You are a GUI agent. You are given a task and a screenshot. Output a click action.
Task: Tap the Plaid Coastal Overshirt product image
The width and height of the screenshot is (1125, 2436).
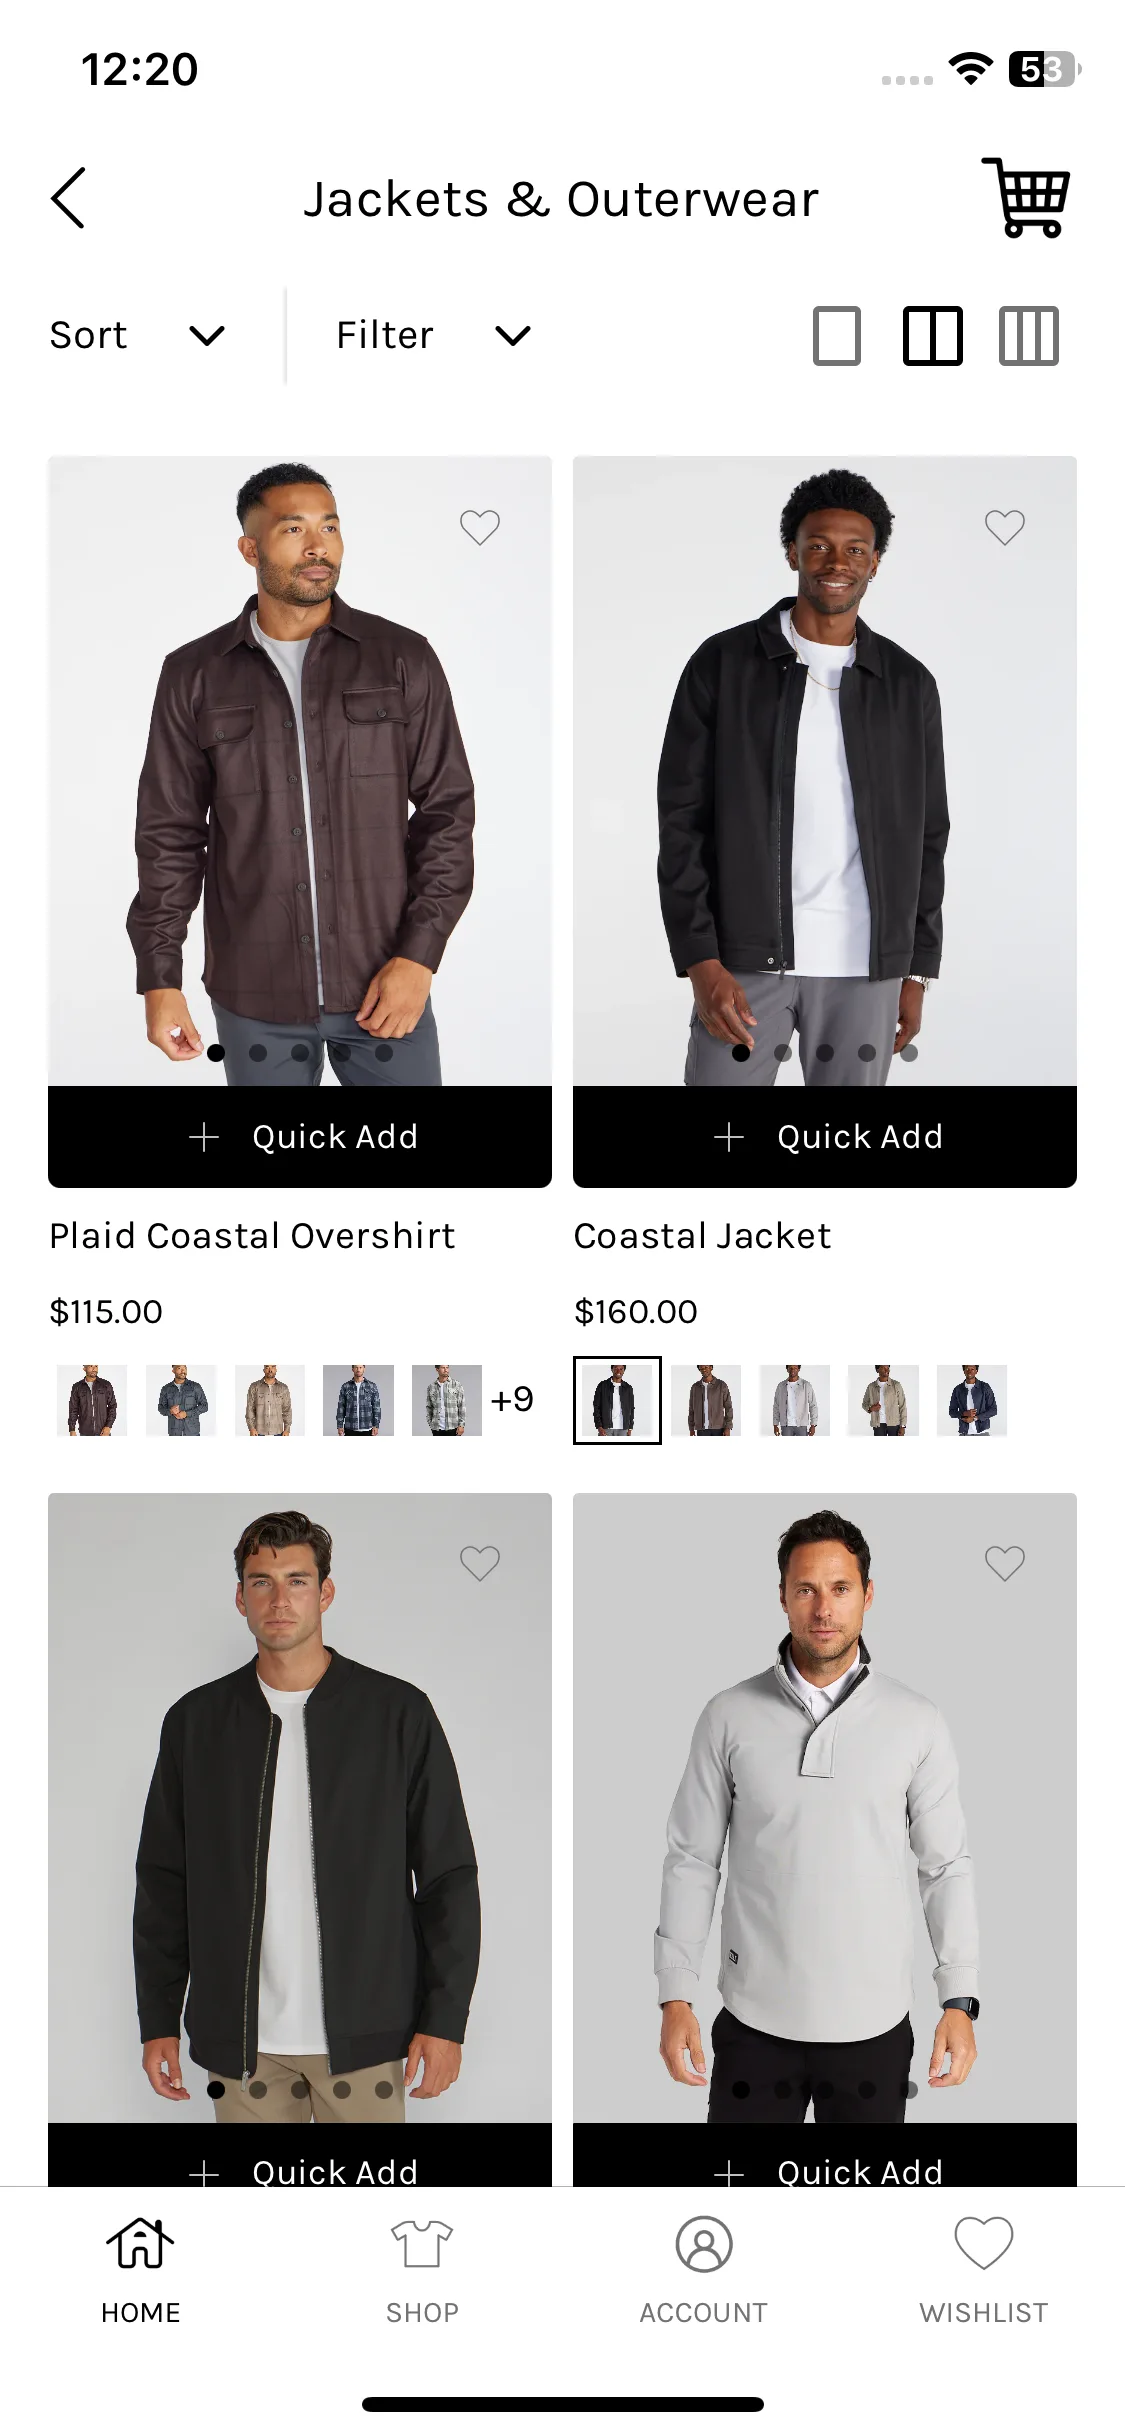point(300,770)
